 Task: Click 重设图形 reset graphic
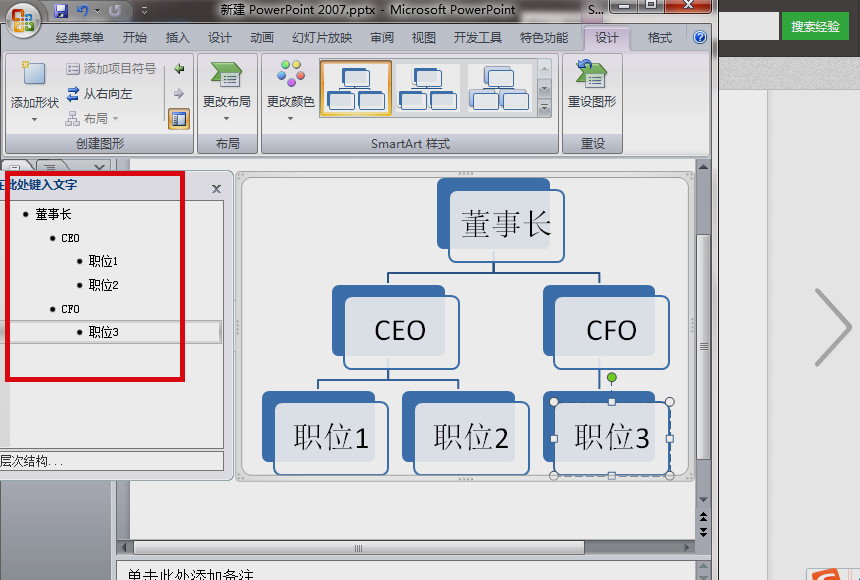592,84
